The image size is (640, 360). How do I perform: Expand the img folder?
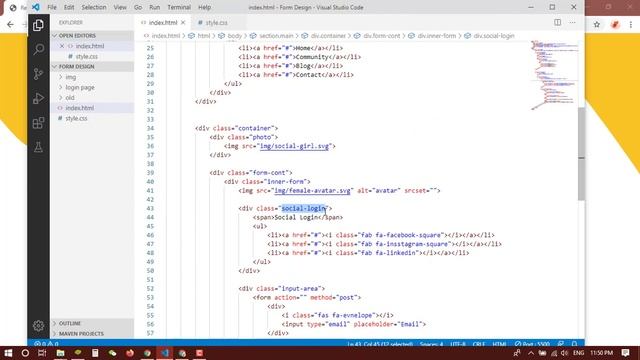71,77
